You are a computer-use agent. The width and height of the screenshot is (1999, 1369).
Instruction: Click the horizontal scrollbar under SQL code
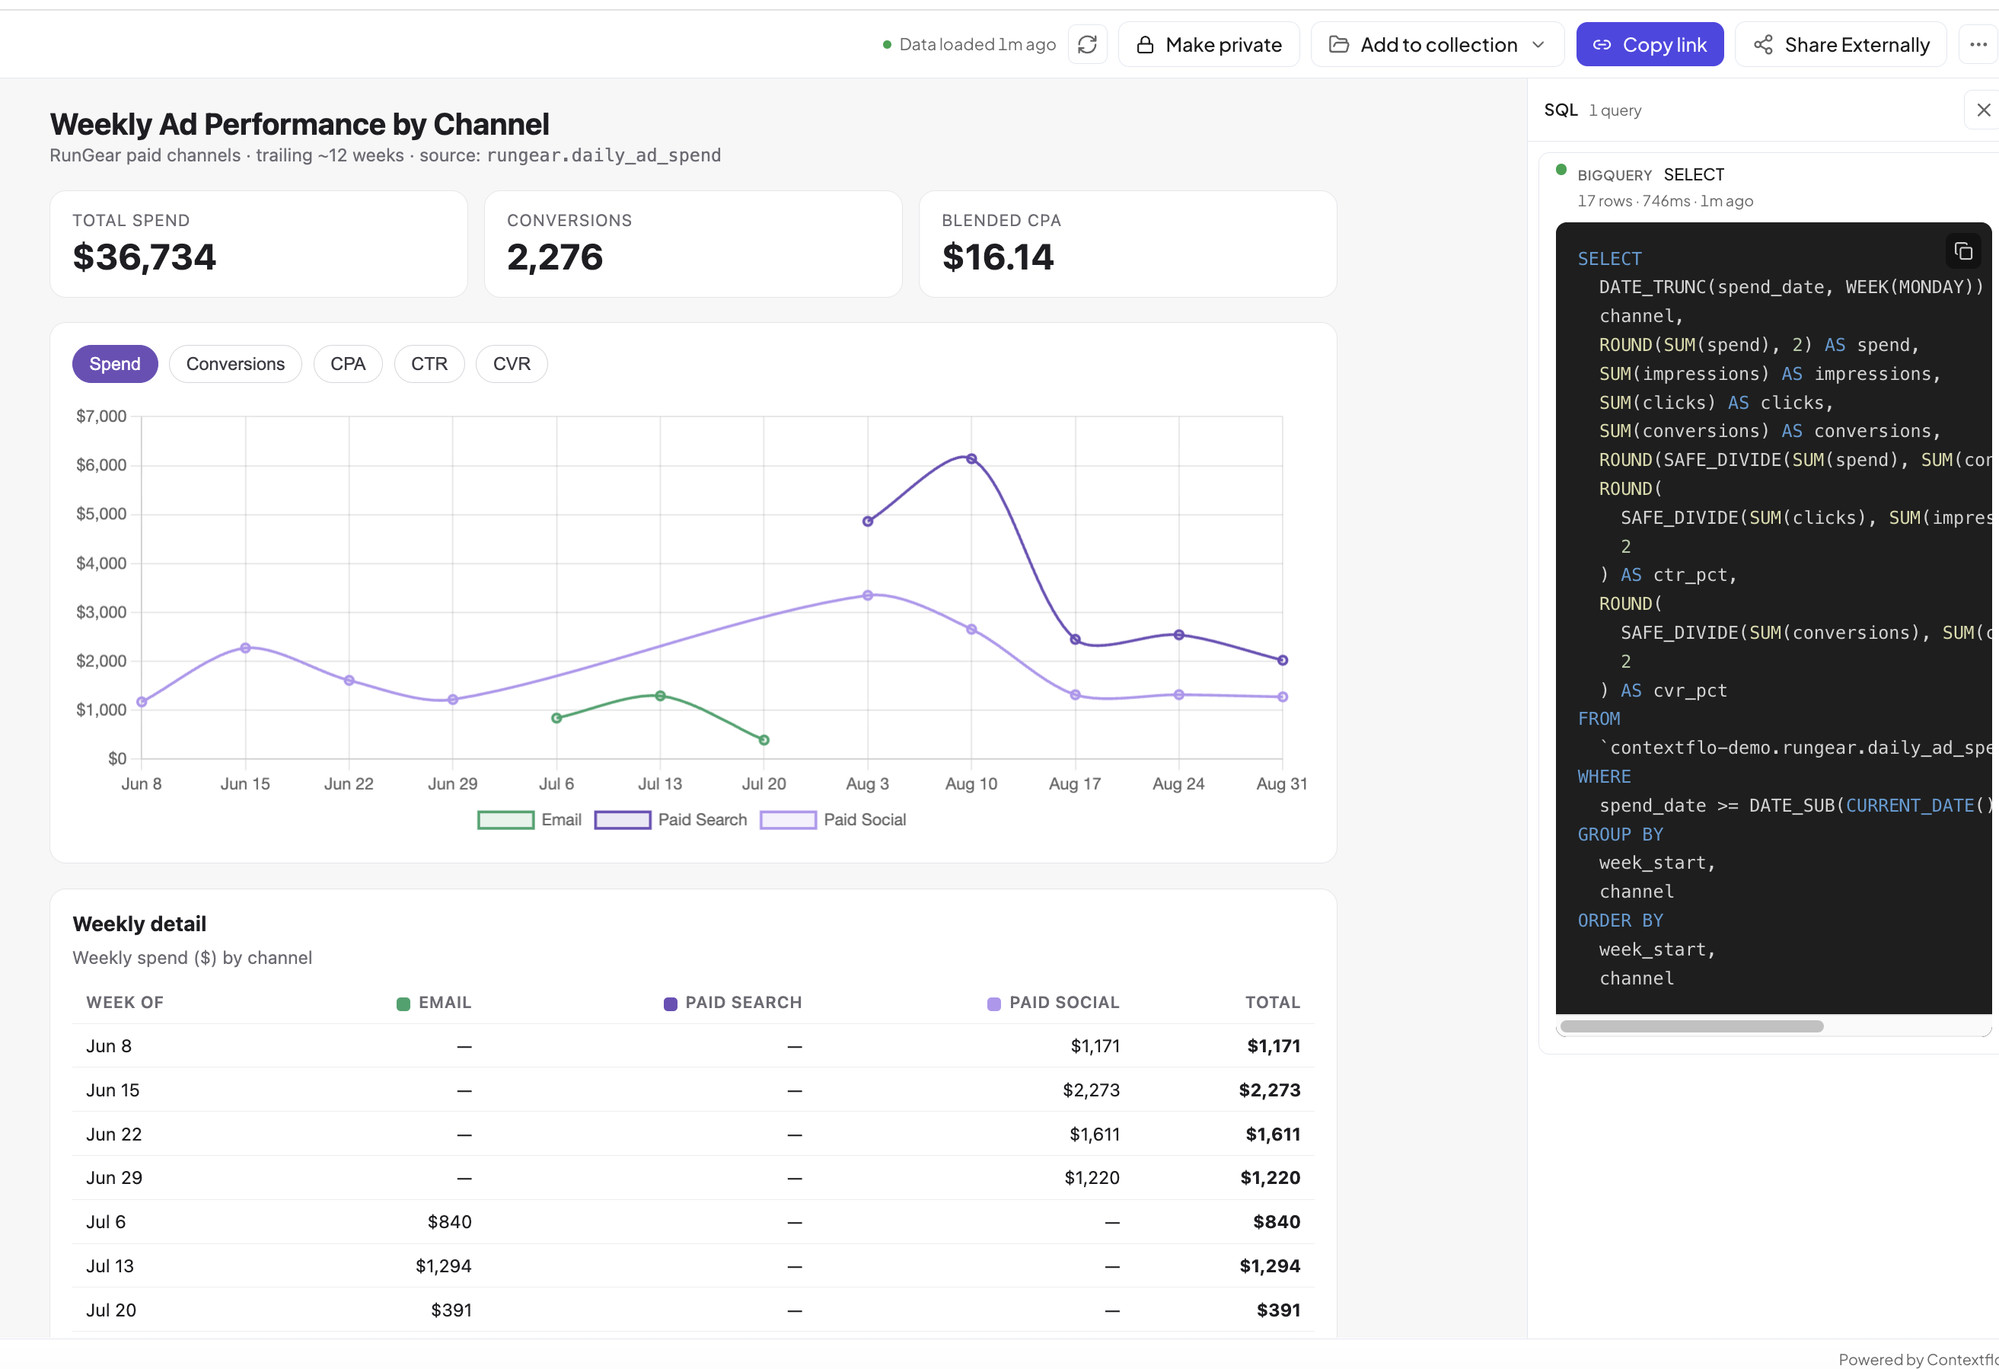(1691, 1026)
